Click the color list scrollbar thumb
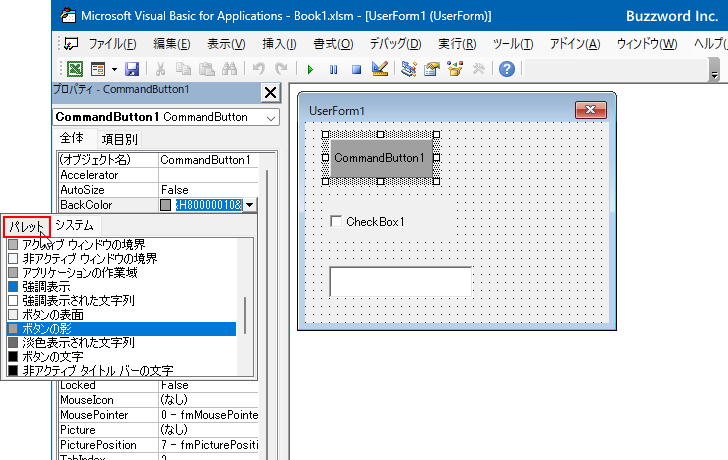Viewport: 728px width, 460px height. coord(245,315)
